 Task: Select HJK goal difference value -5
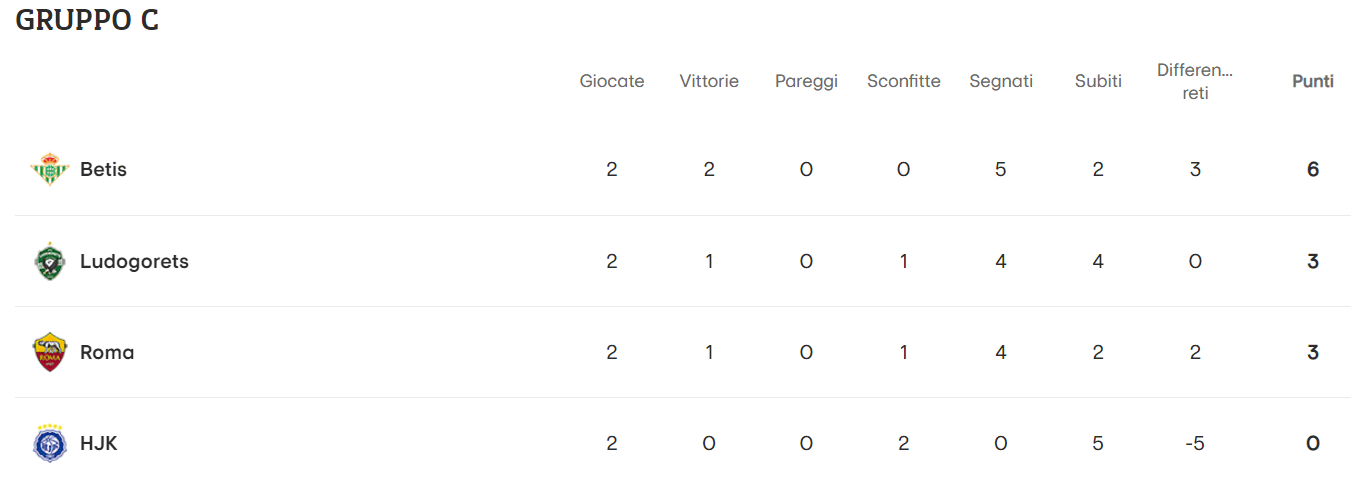click(x=1195, y=444)
